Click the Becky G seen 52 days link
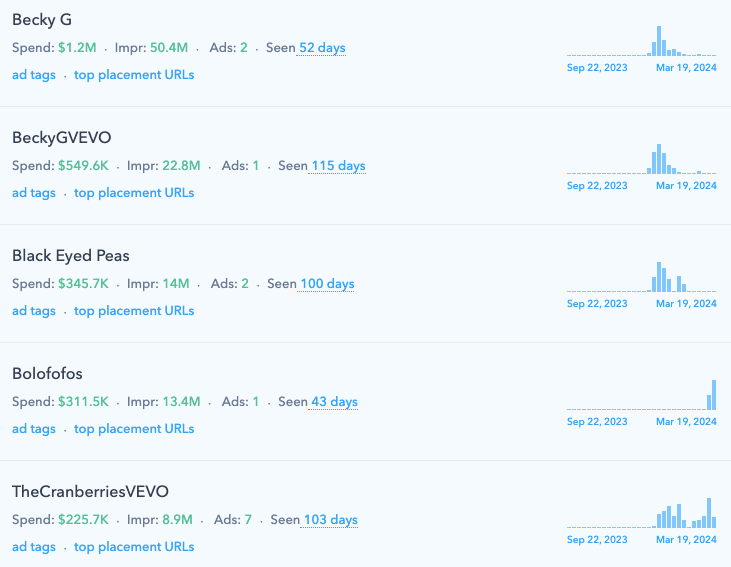The width and height of the screenshot is (731, 567). tap(322, 48)
